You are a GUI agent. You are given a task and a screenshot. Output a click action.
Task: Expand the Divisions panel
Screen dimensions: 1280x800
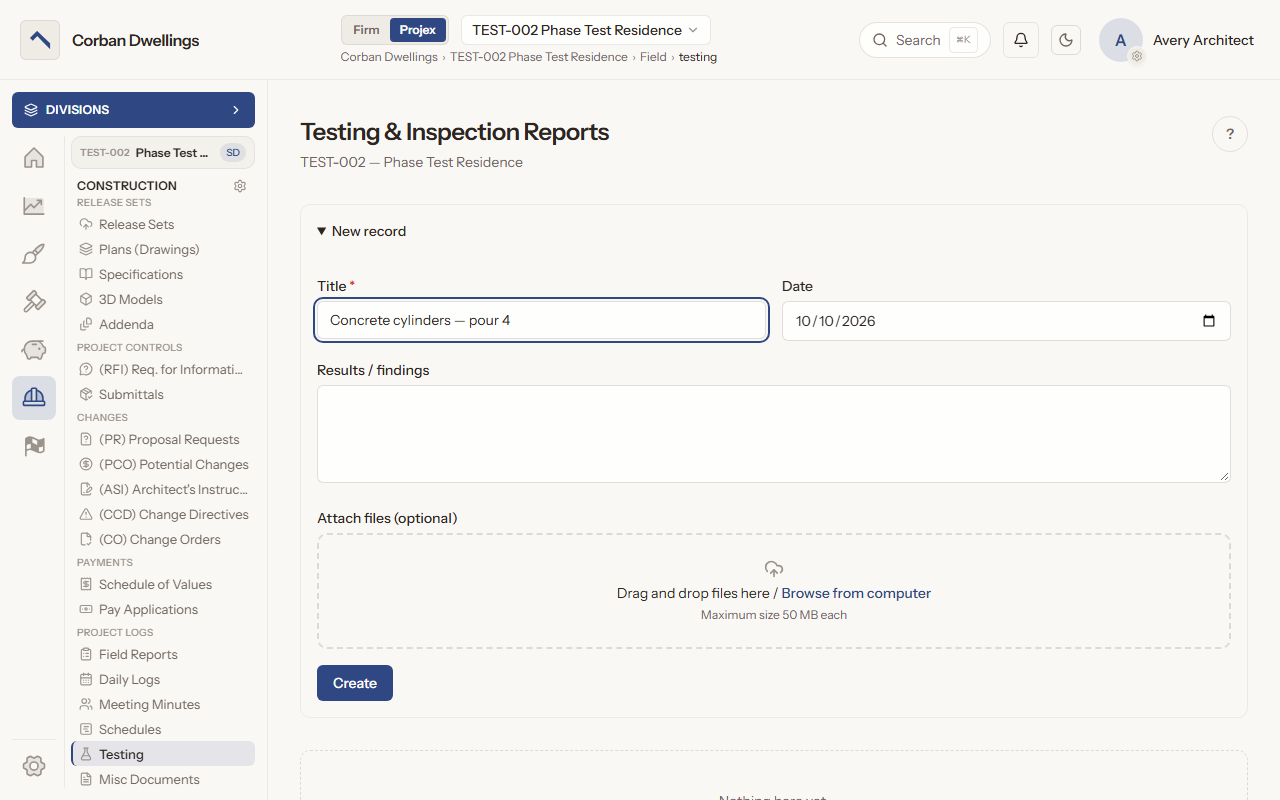coord(133,110)
